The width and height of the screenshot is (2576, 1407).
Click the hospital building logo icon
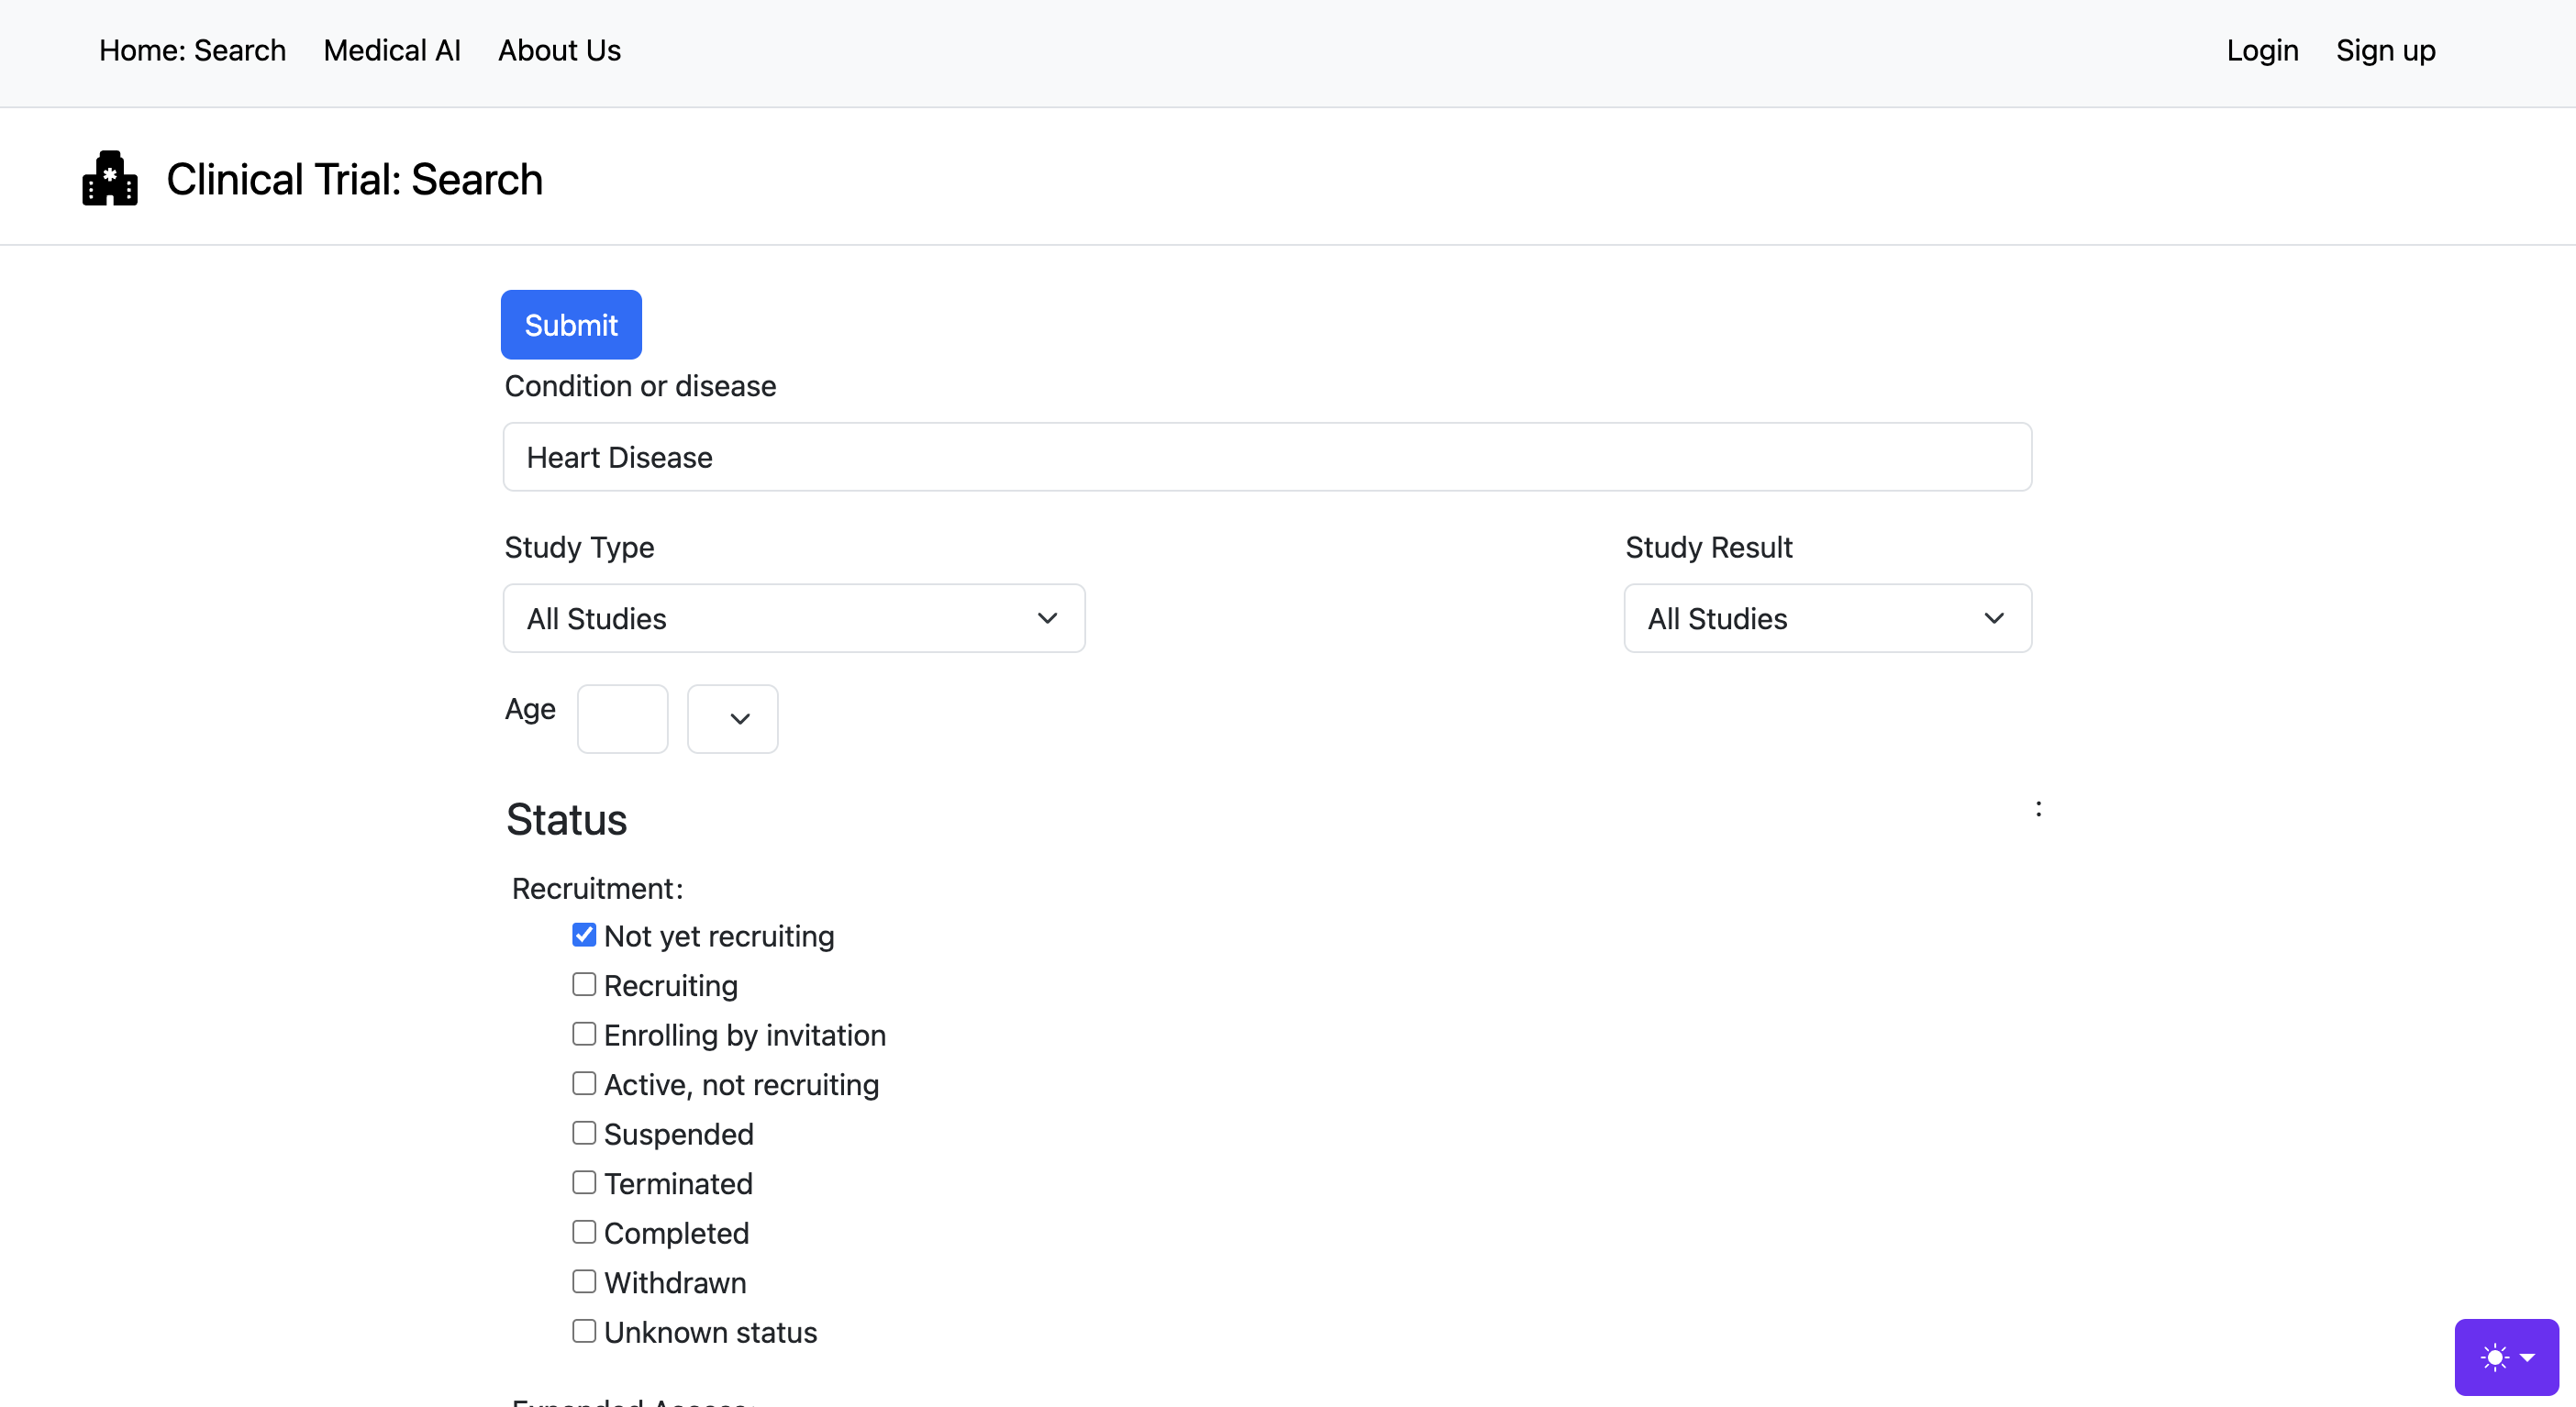click(110, 179)
